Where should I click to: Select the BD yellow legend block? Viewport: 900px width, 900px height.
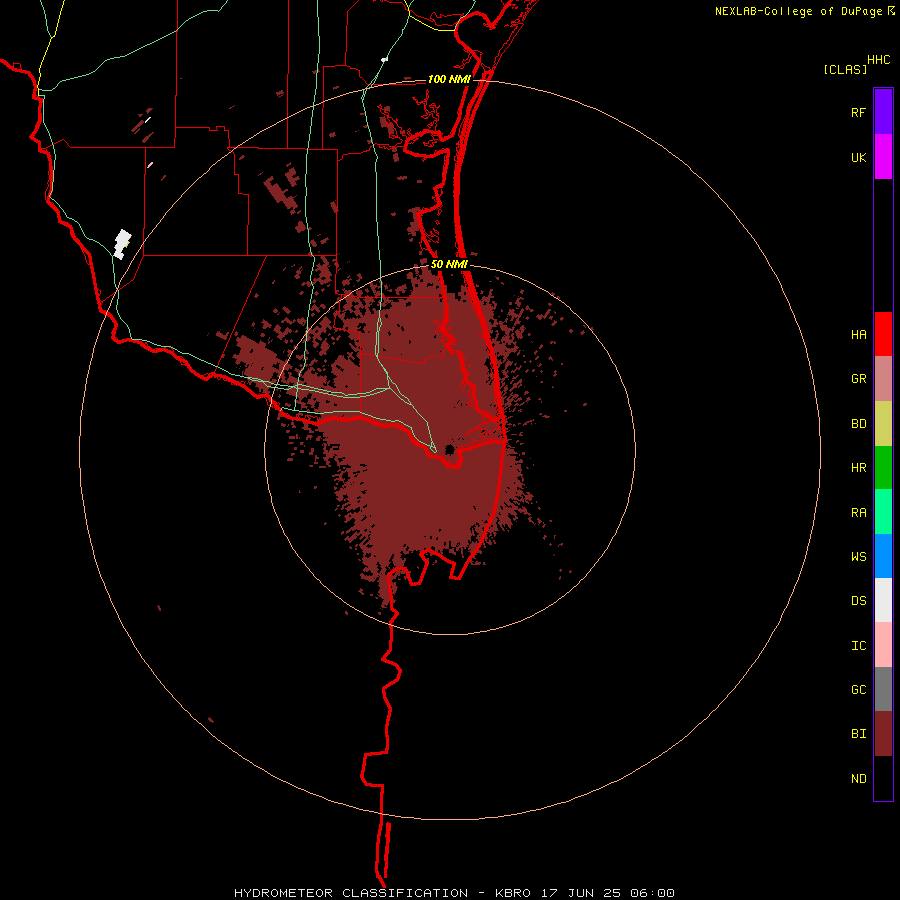click(x=883, y=424)
